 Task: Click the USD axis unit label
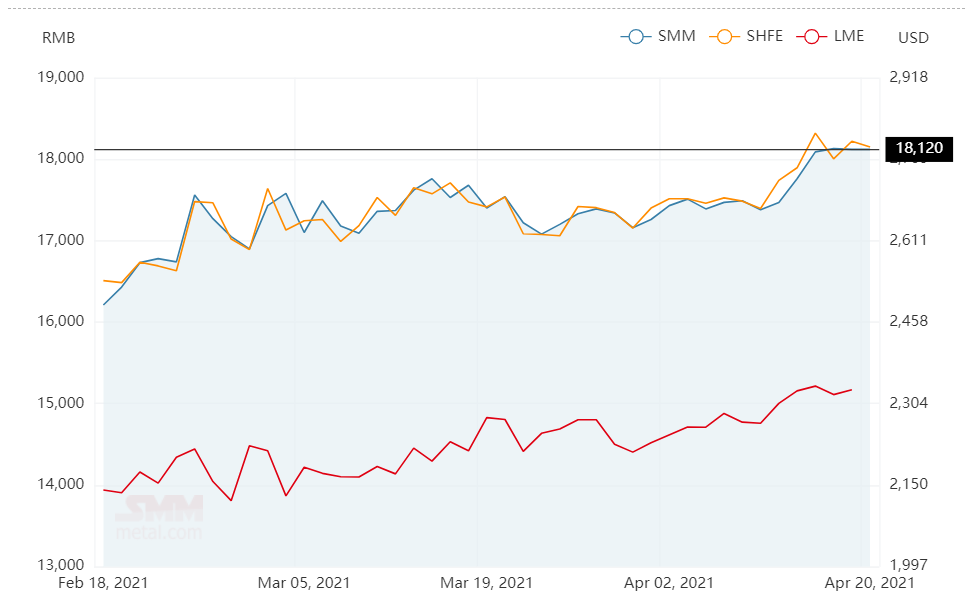pyautogui.click(x=913, y=38)
